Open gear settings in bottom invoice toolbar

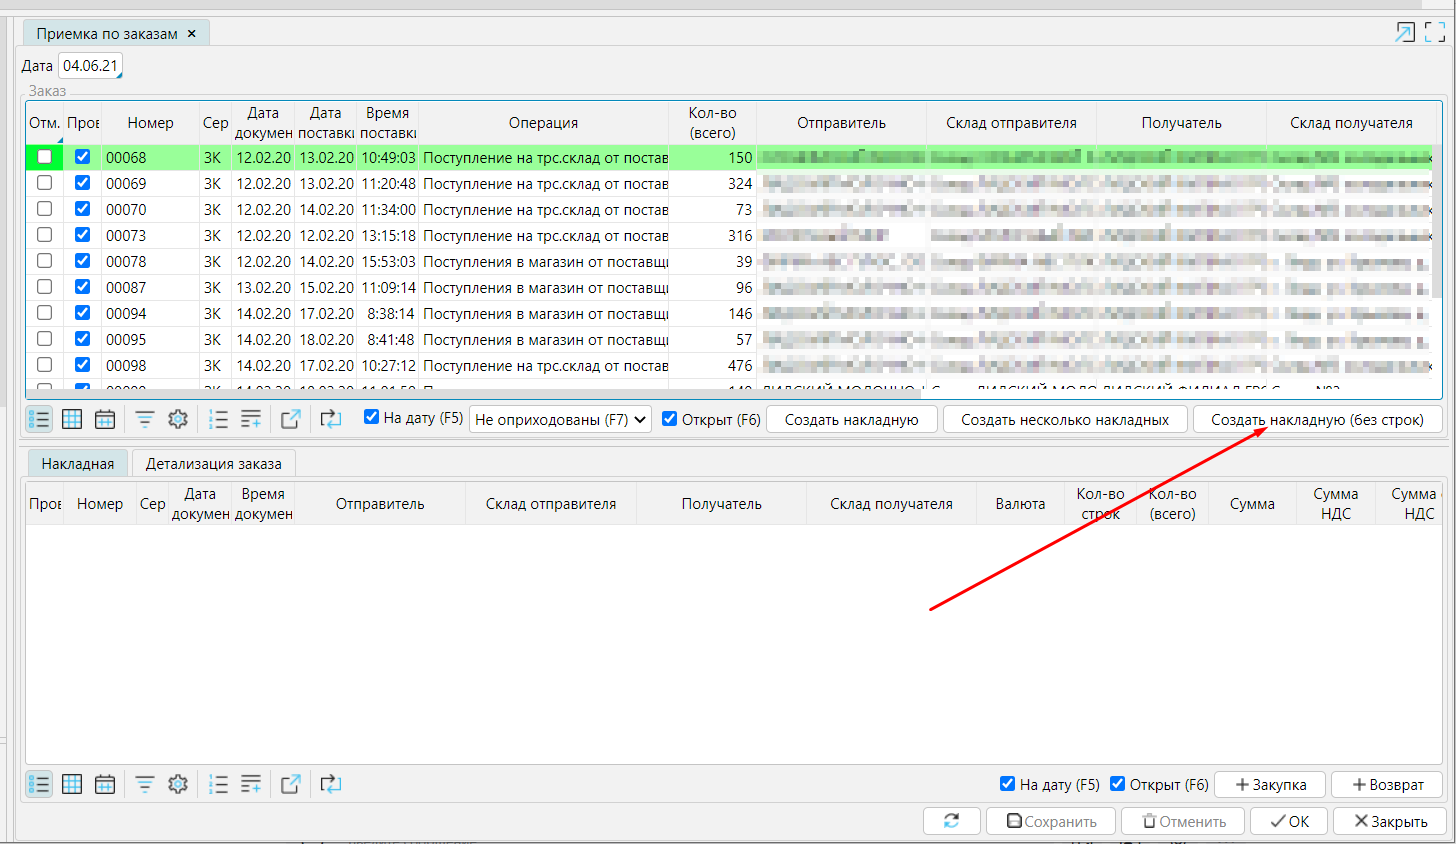tap(178, 784)
